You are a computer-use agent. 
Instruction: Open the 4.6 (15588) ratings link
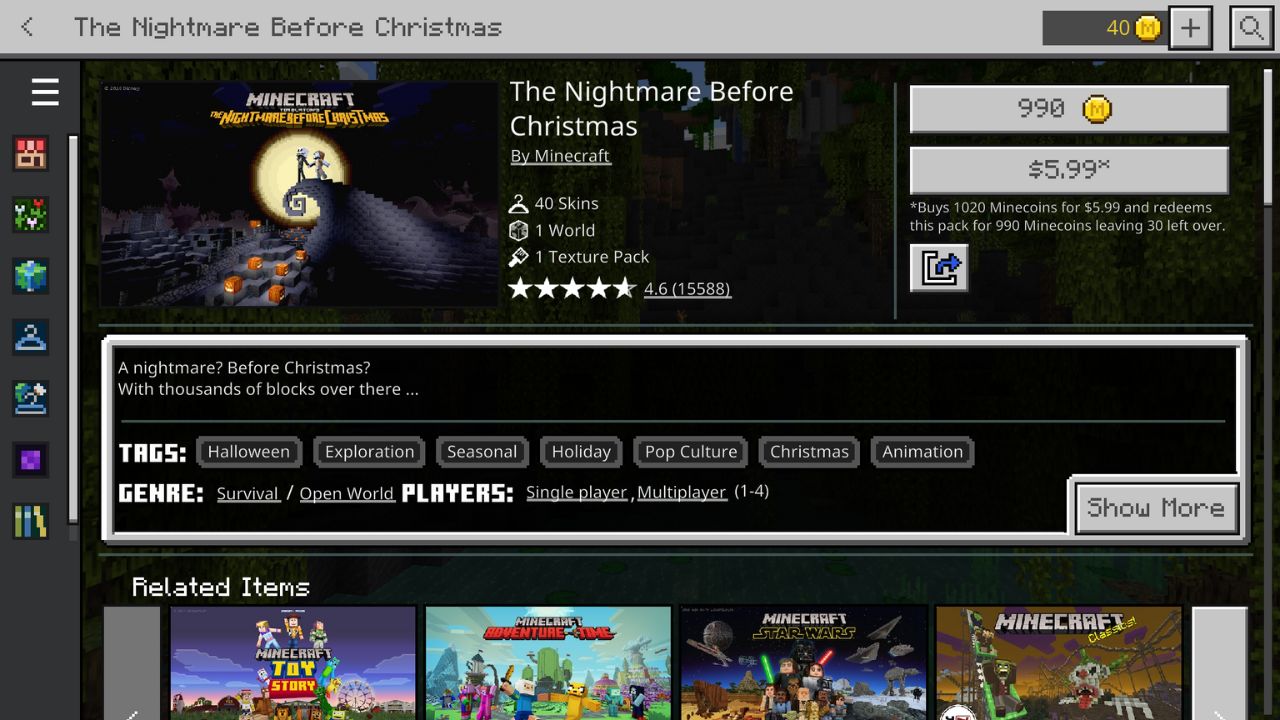687,289
